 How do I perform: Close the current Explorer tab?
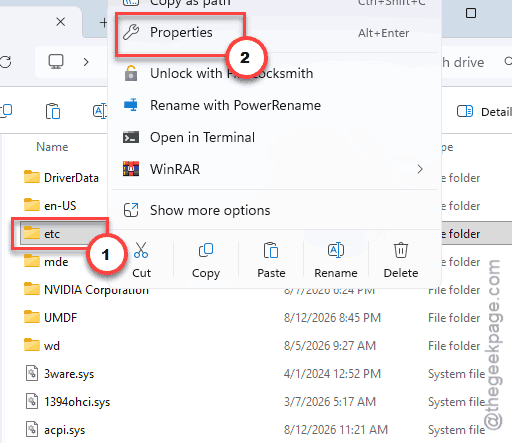click(x=61, y=22)
